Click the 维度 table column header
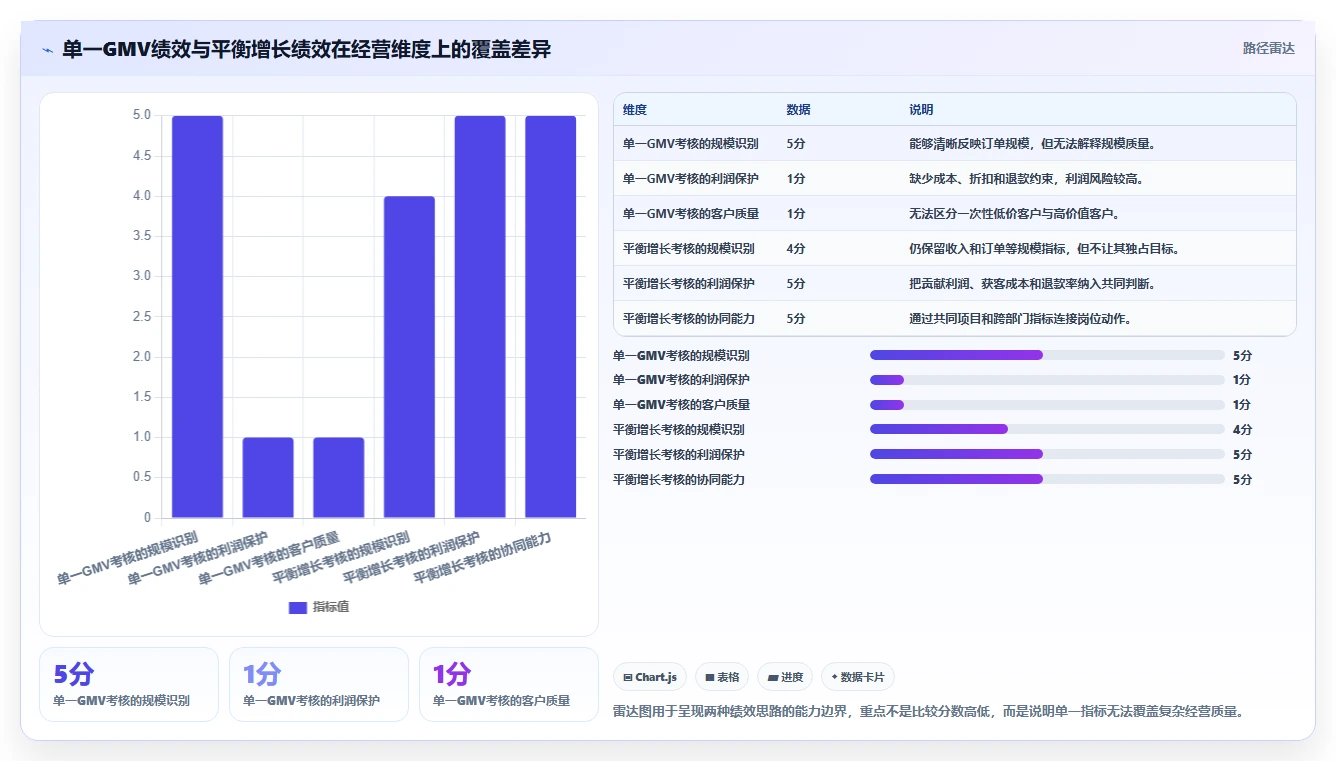This screenshot has width=1336, height=761. tap(635, 110)
